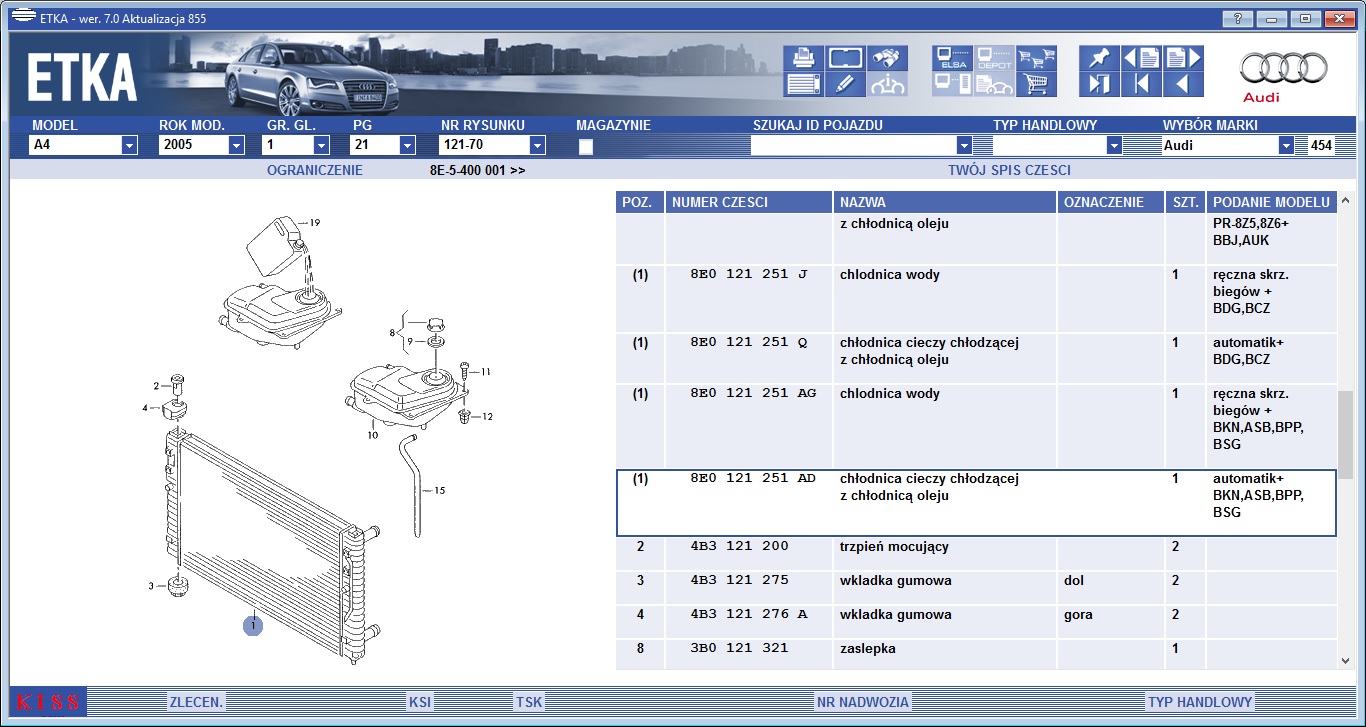The image size is (1366, 727).
Task: Select the 'trzpień mocujący' row name
Action: [x=894, y=547]
